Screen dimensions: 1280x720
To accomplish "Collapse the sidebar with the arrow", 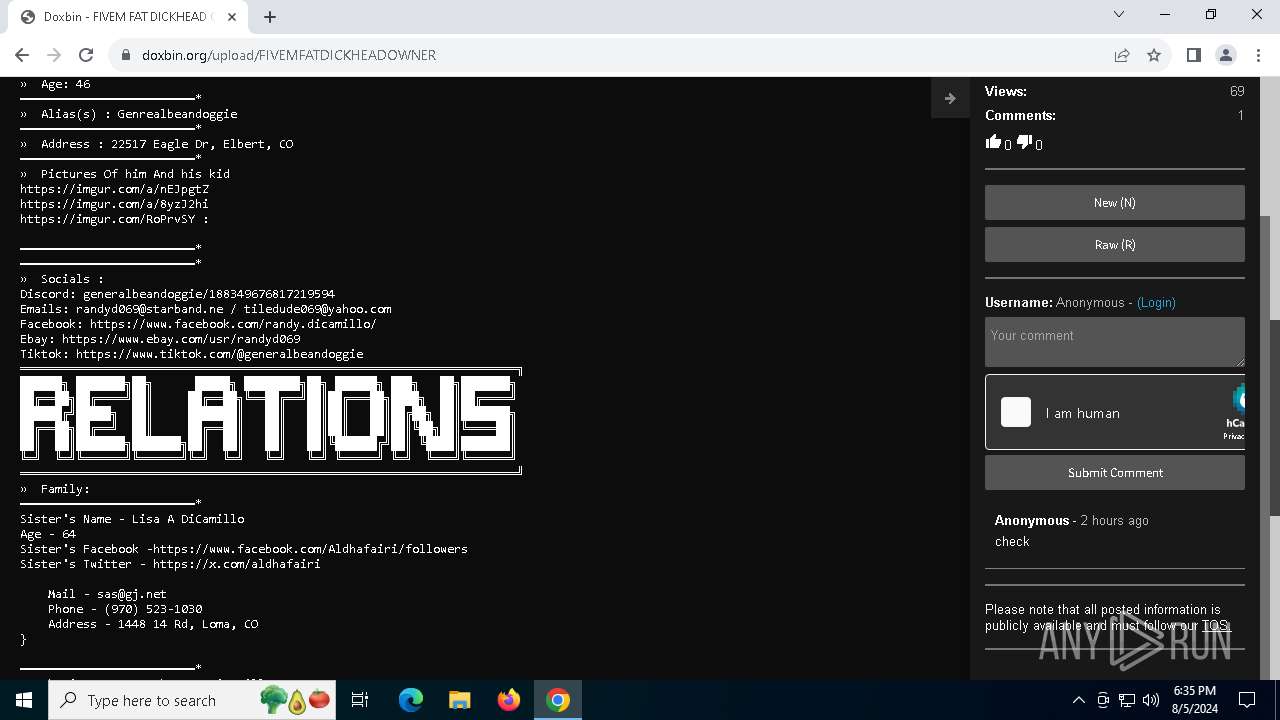I will (x=950, y=98).
